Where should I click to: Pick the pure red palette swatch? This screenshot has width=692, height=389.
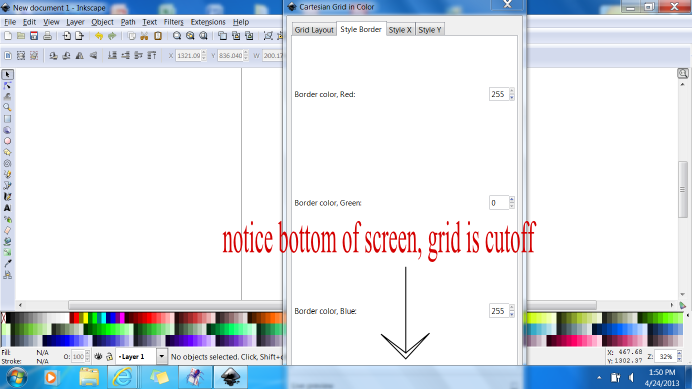77,317
